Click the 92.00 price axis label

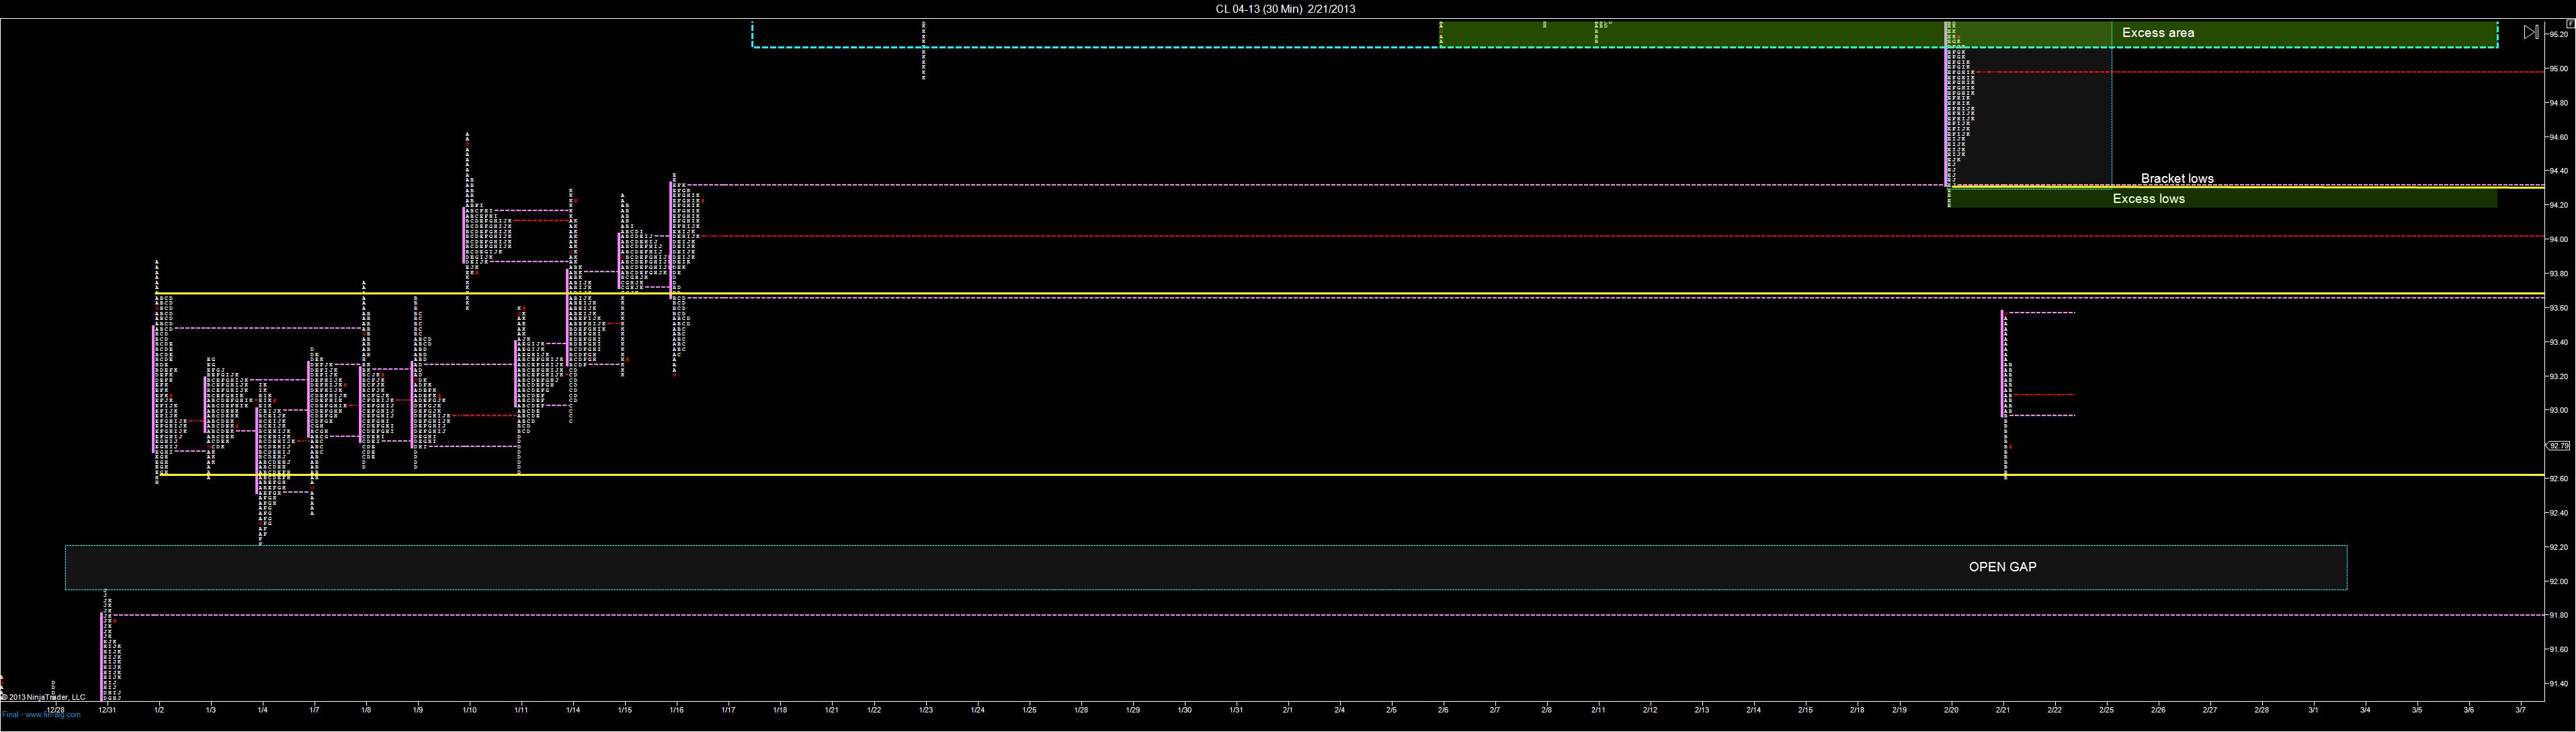[2558, 581]
